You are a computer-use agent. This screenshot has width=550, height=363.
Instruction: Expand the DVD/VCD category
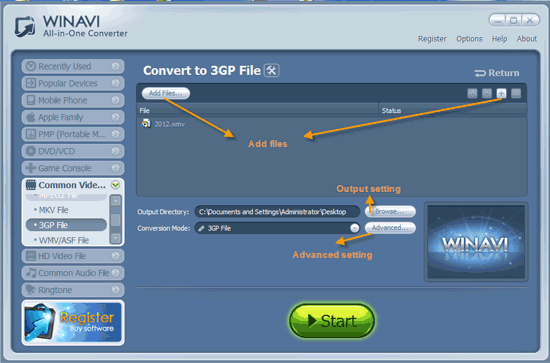(115, 151)
